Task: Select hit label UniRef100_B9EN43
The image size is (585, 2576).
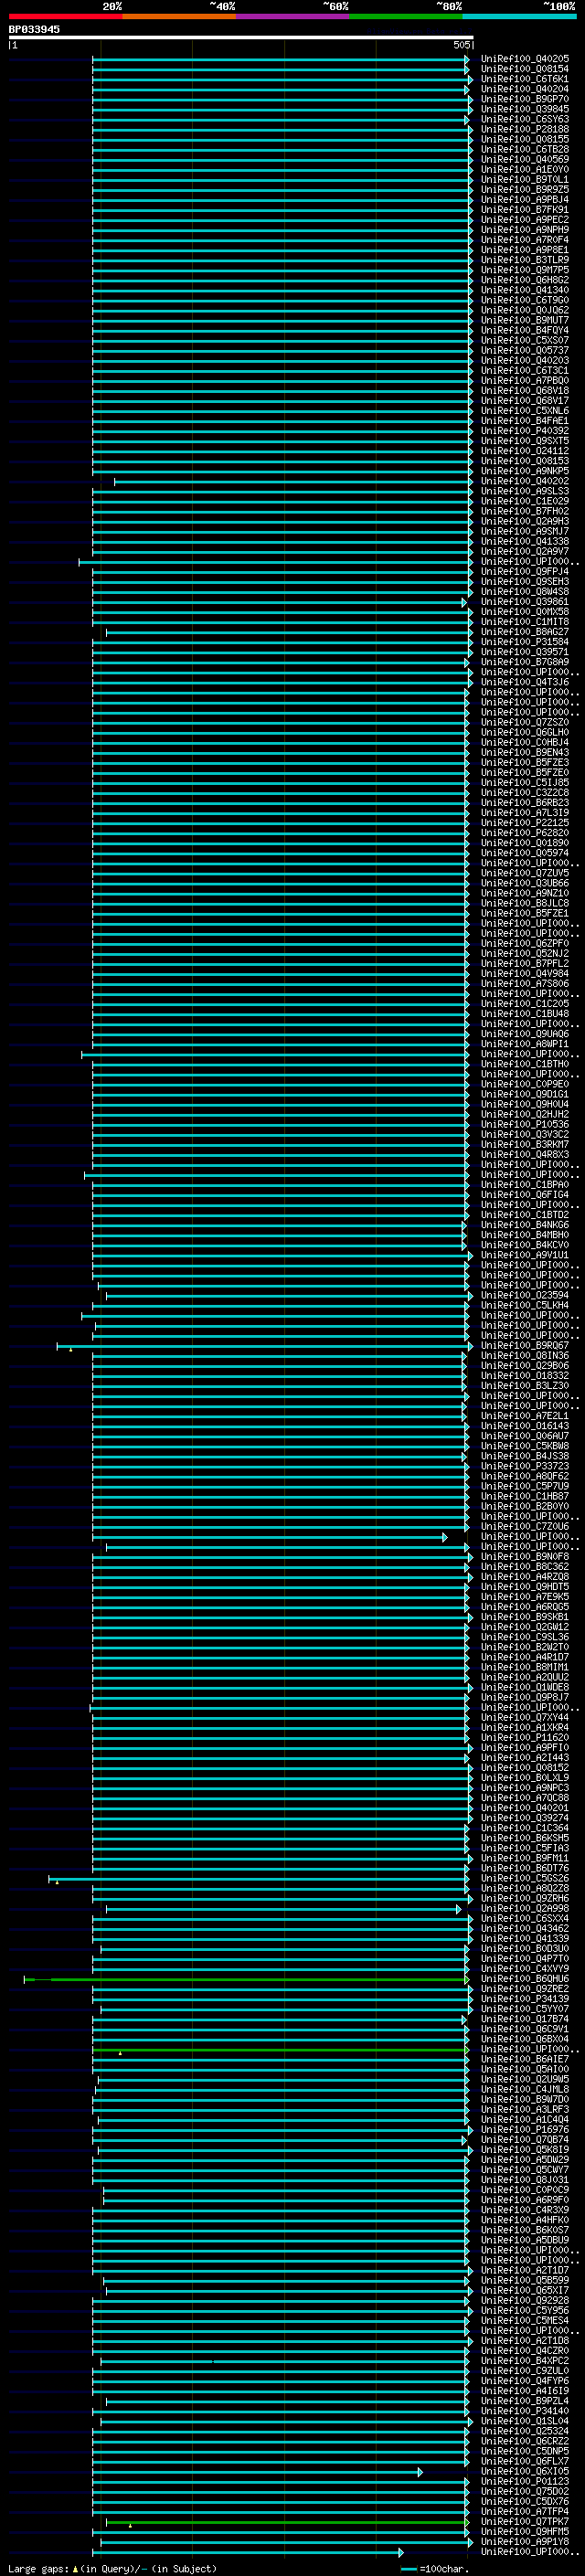Action: [x=525, y=752]
